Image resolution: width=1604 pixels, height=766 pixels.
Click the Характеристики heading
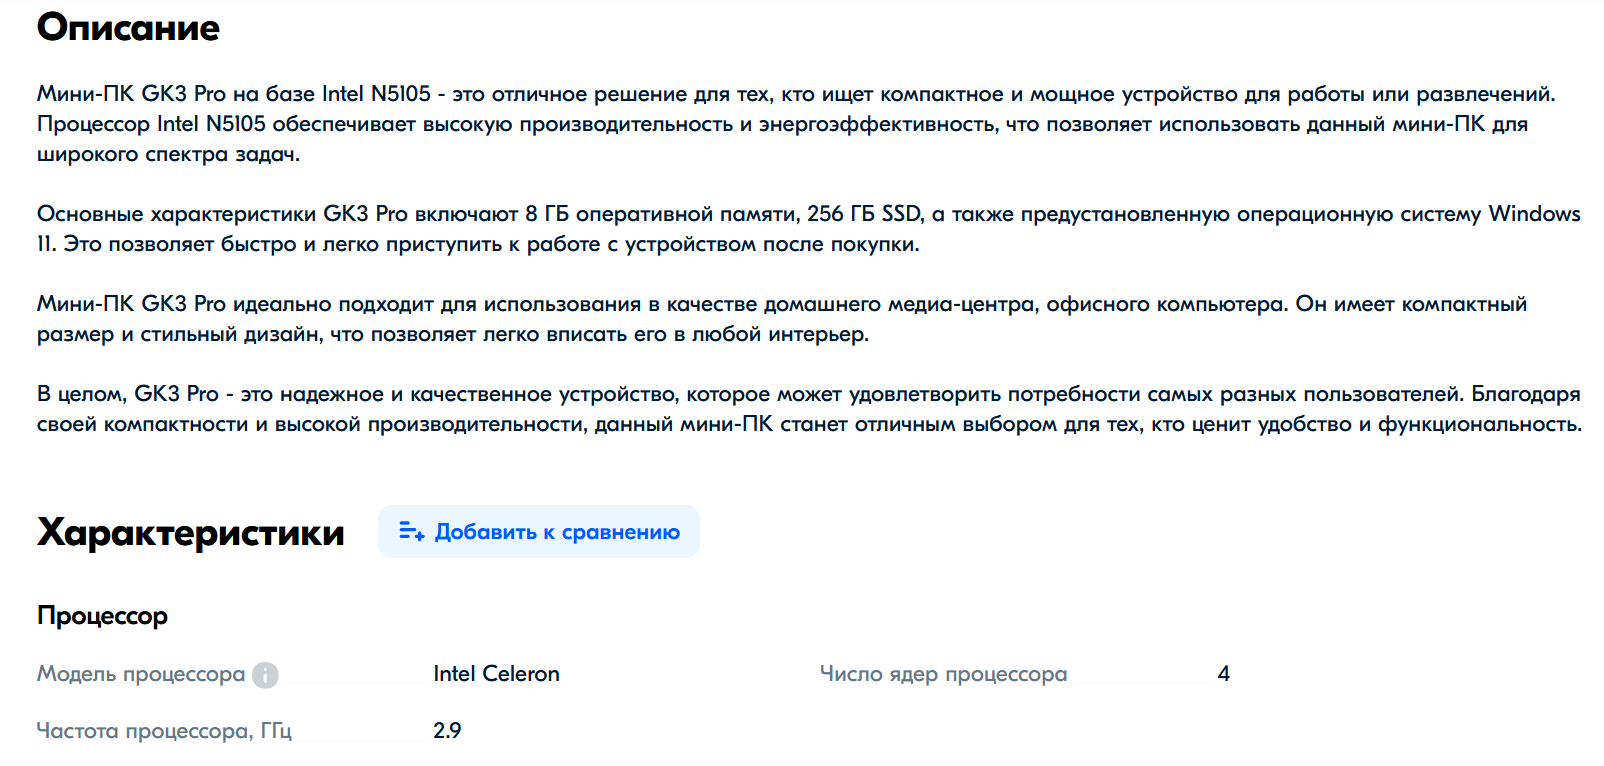tap(190, 532)
